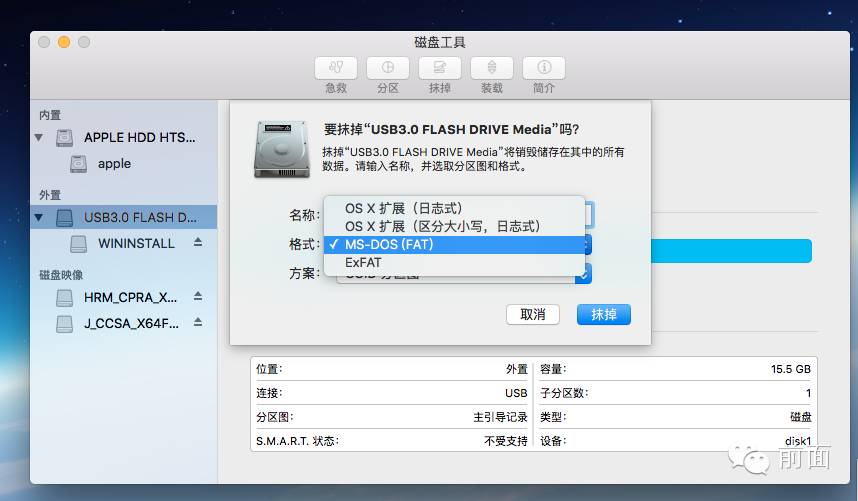Click the 外置 location value in table
Screen dimensions: 858x501
(x=517, y=369)
